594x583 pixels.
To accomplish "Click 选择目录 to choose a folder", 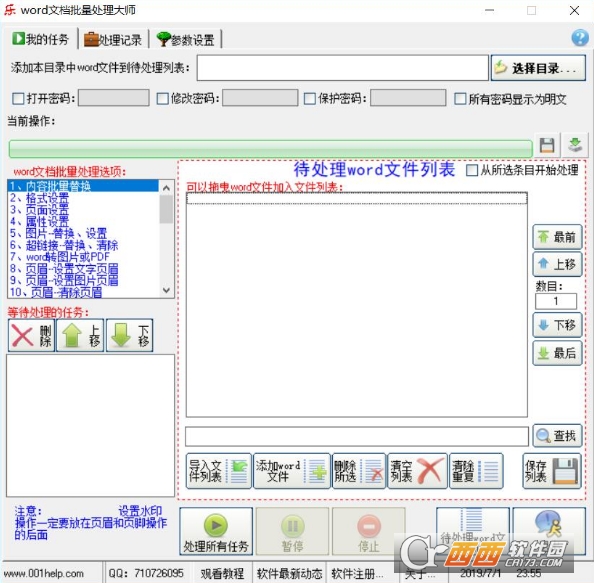I will pyautogui.click(x=538, y=68).
